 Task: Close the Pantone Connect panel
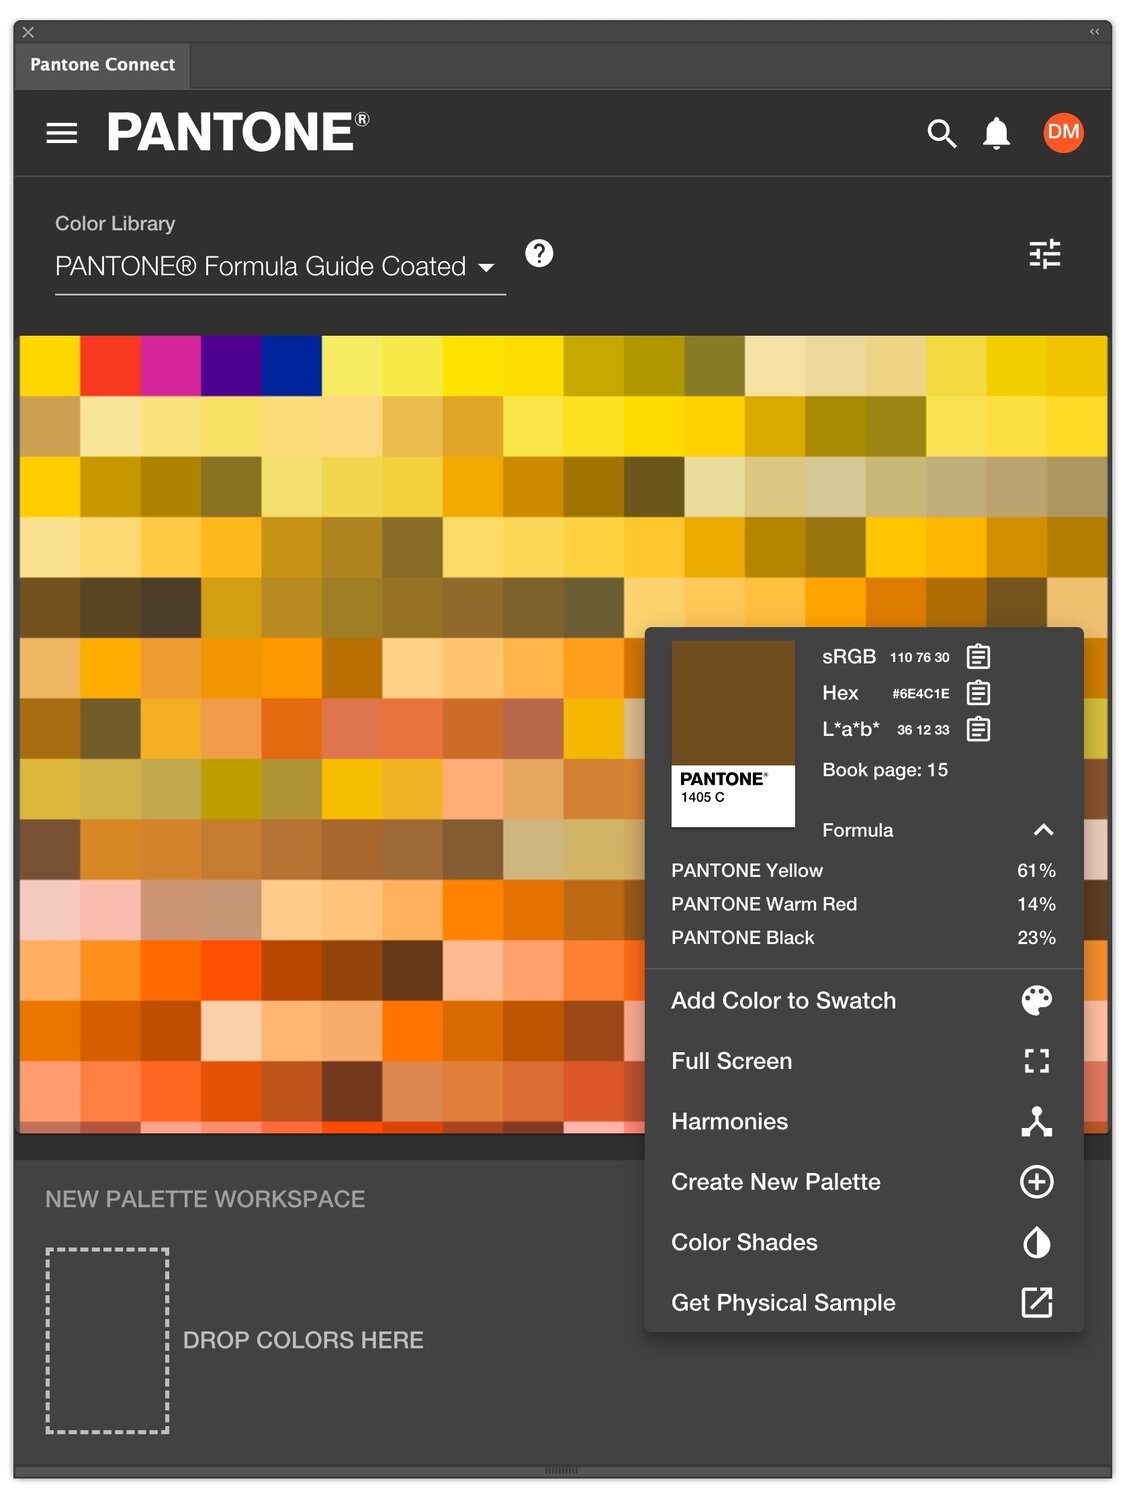coord(28,32)
